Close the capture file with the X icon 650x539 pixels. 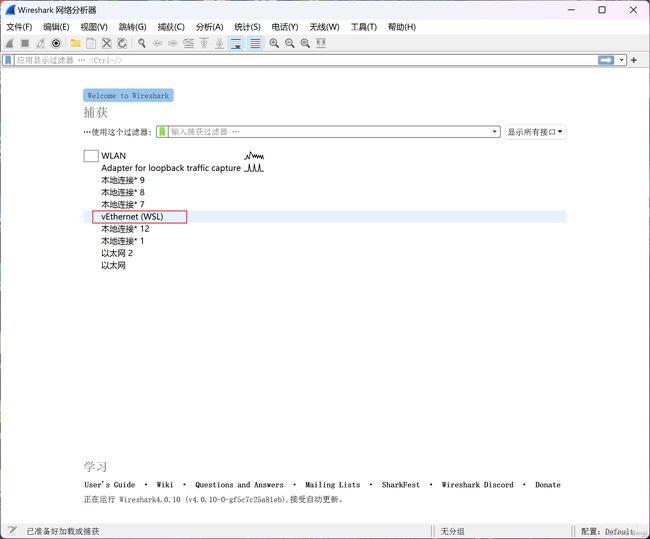(107, 43)
